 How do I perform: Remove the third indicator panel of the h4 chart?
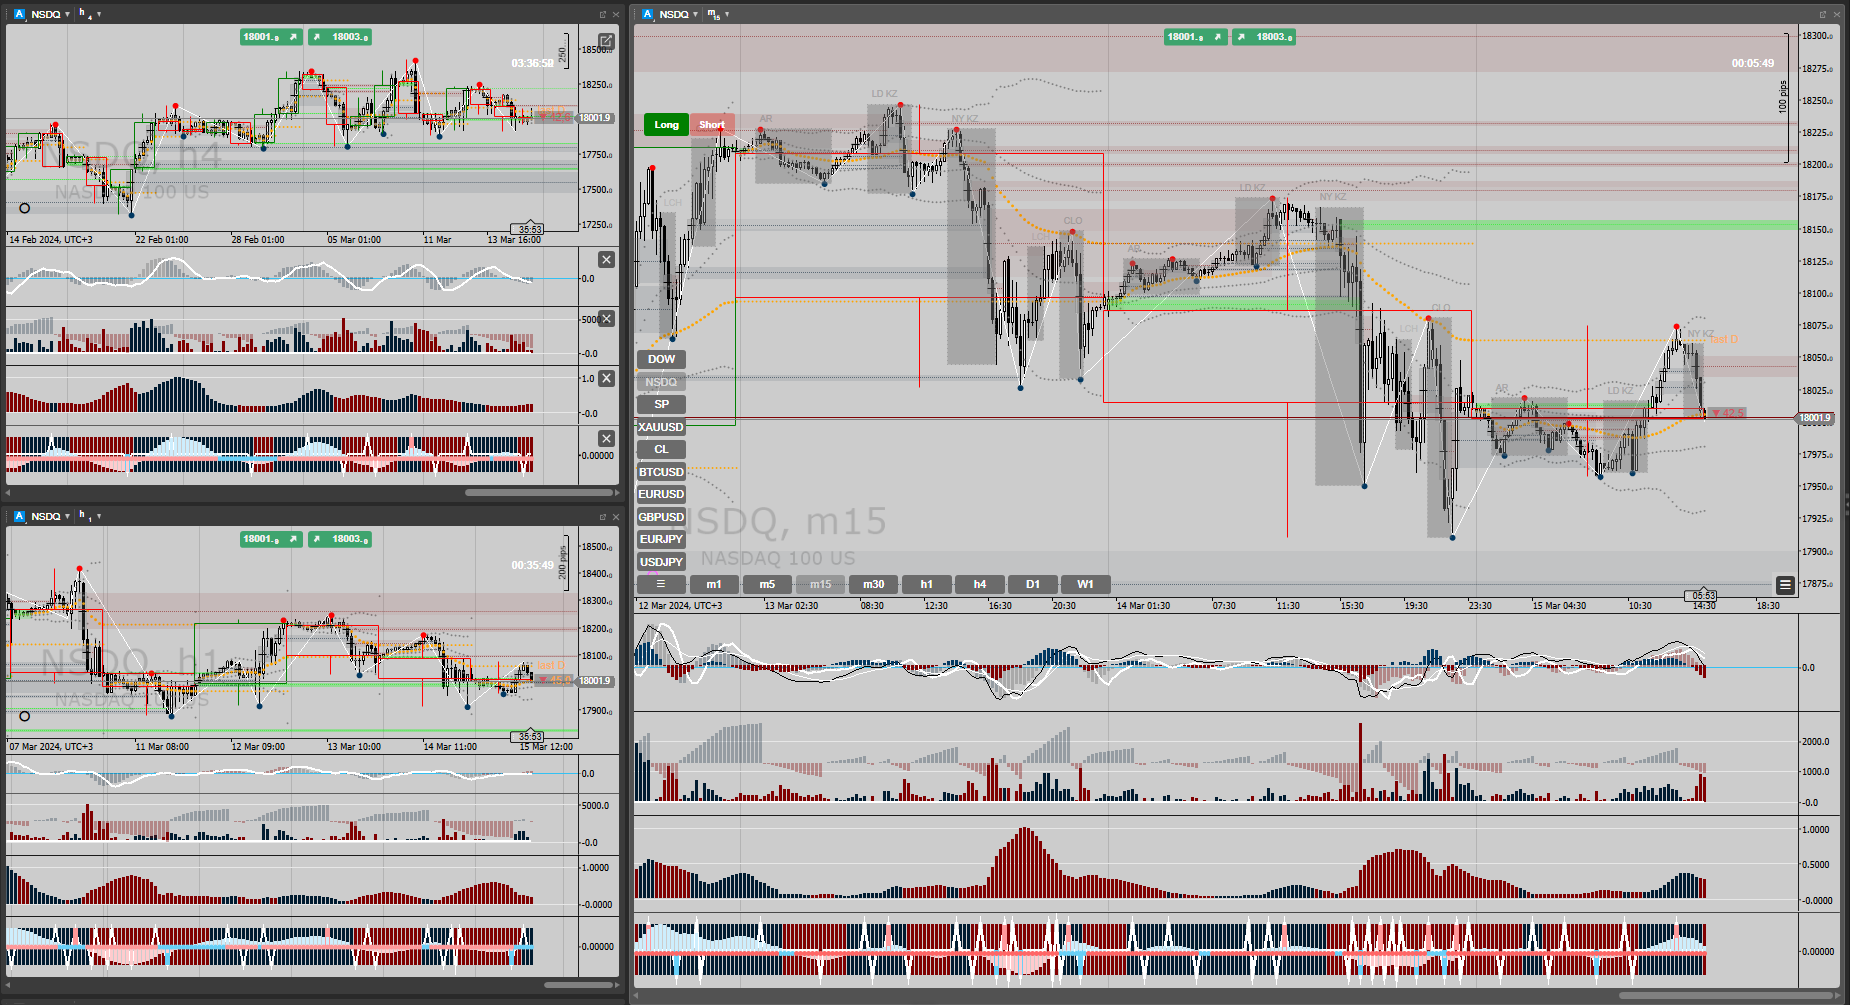point(606,378)
